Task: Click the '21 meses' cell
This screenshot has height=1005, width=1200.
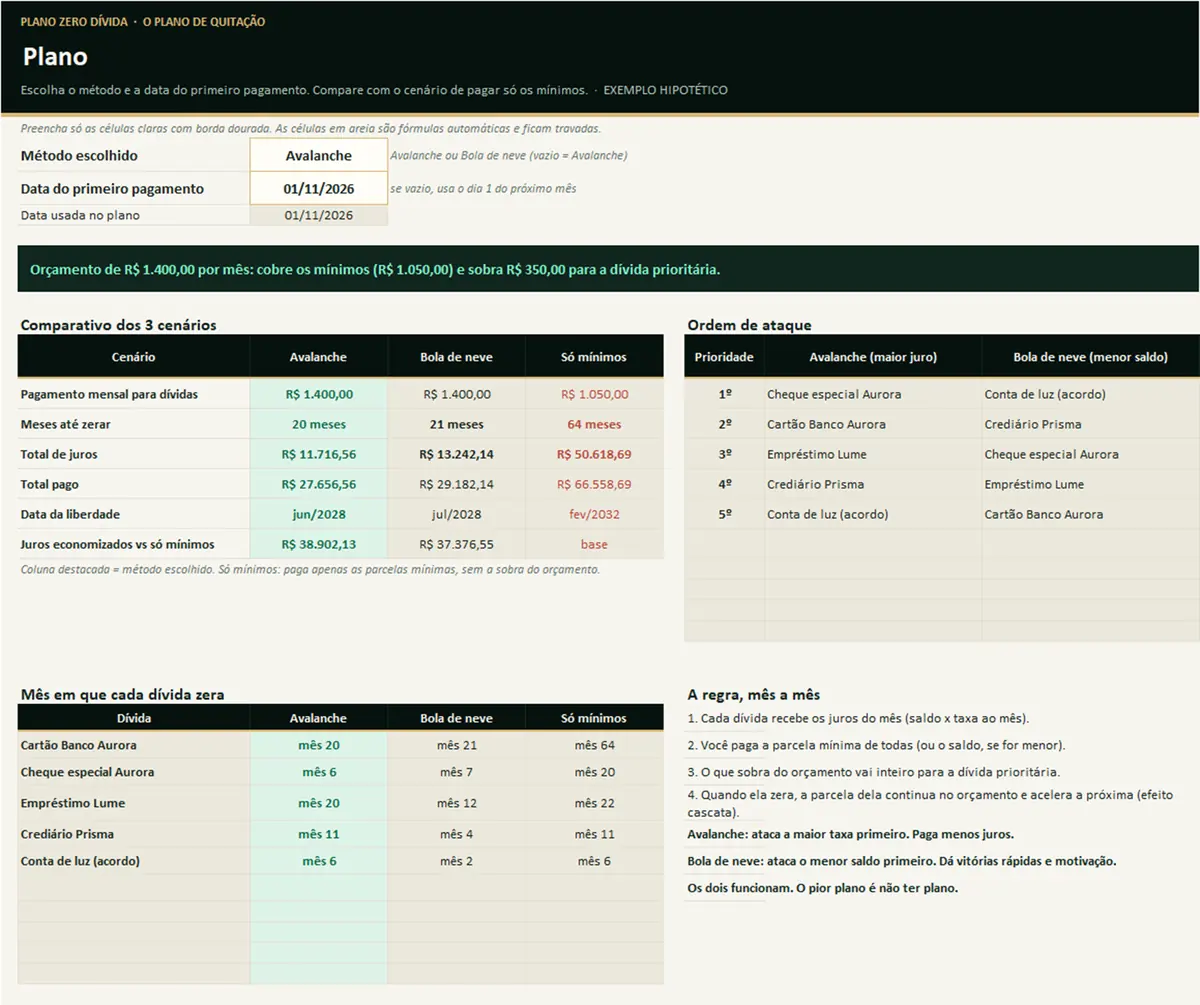Action: [456, 424]
